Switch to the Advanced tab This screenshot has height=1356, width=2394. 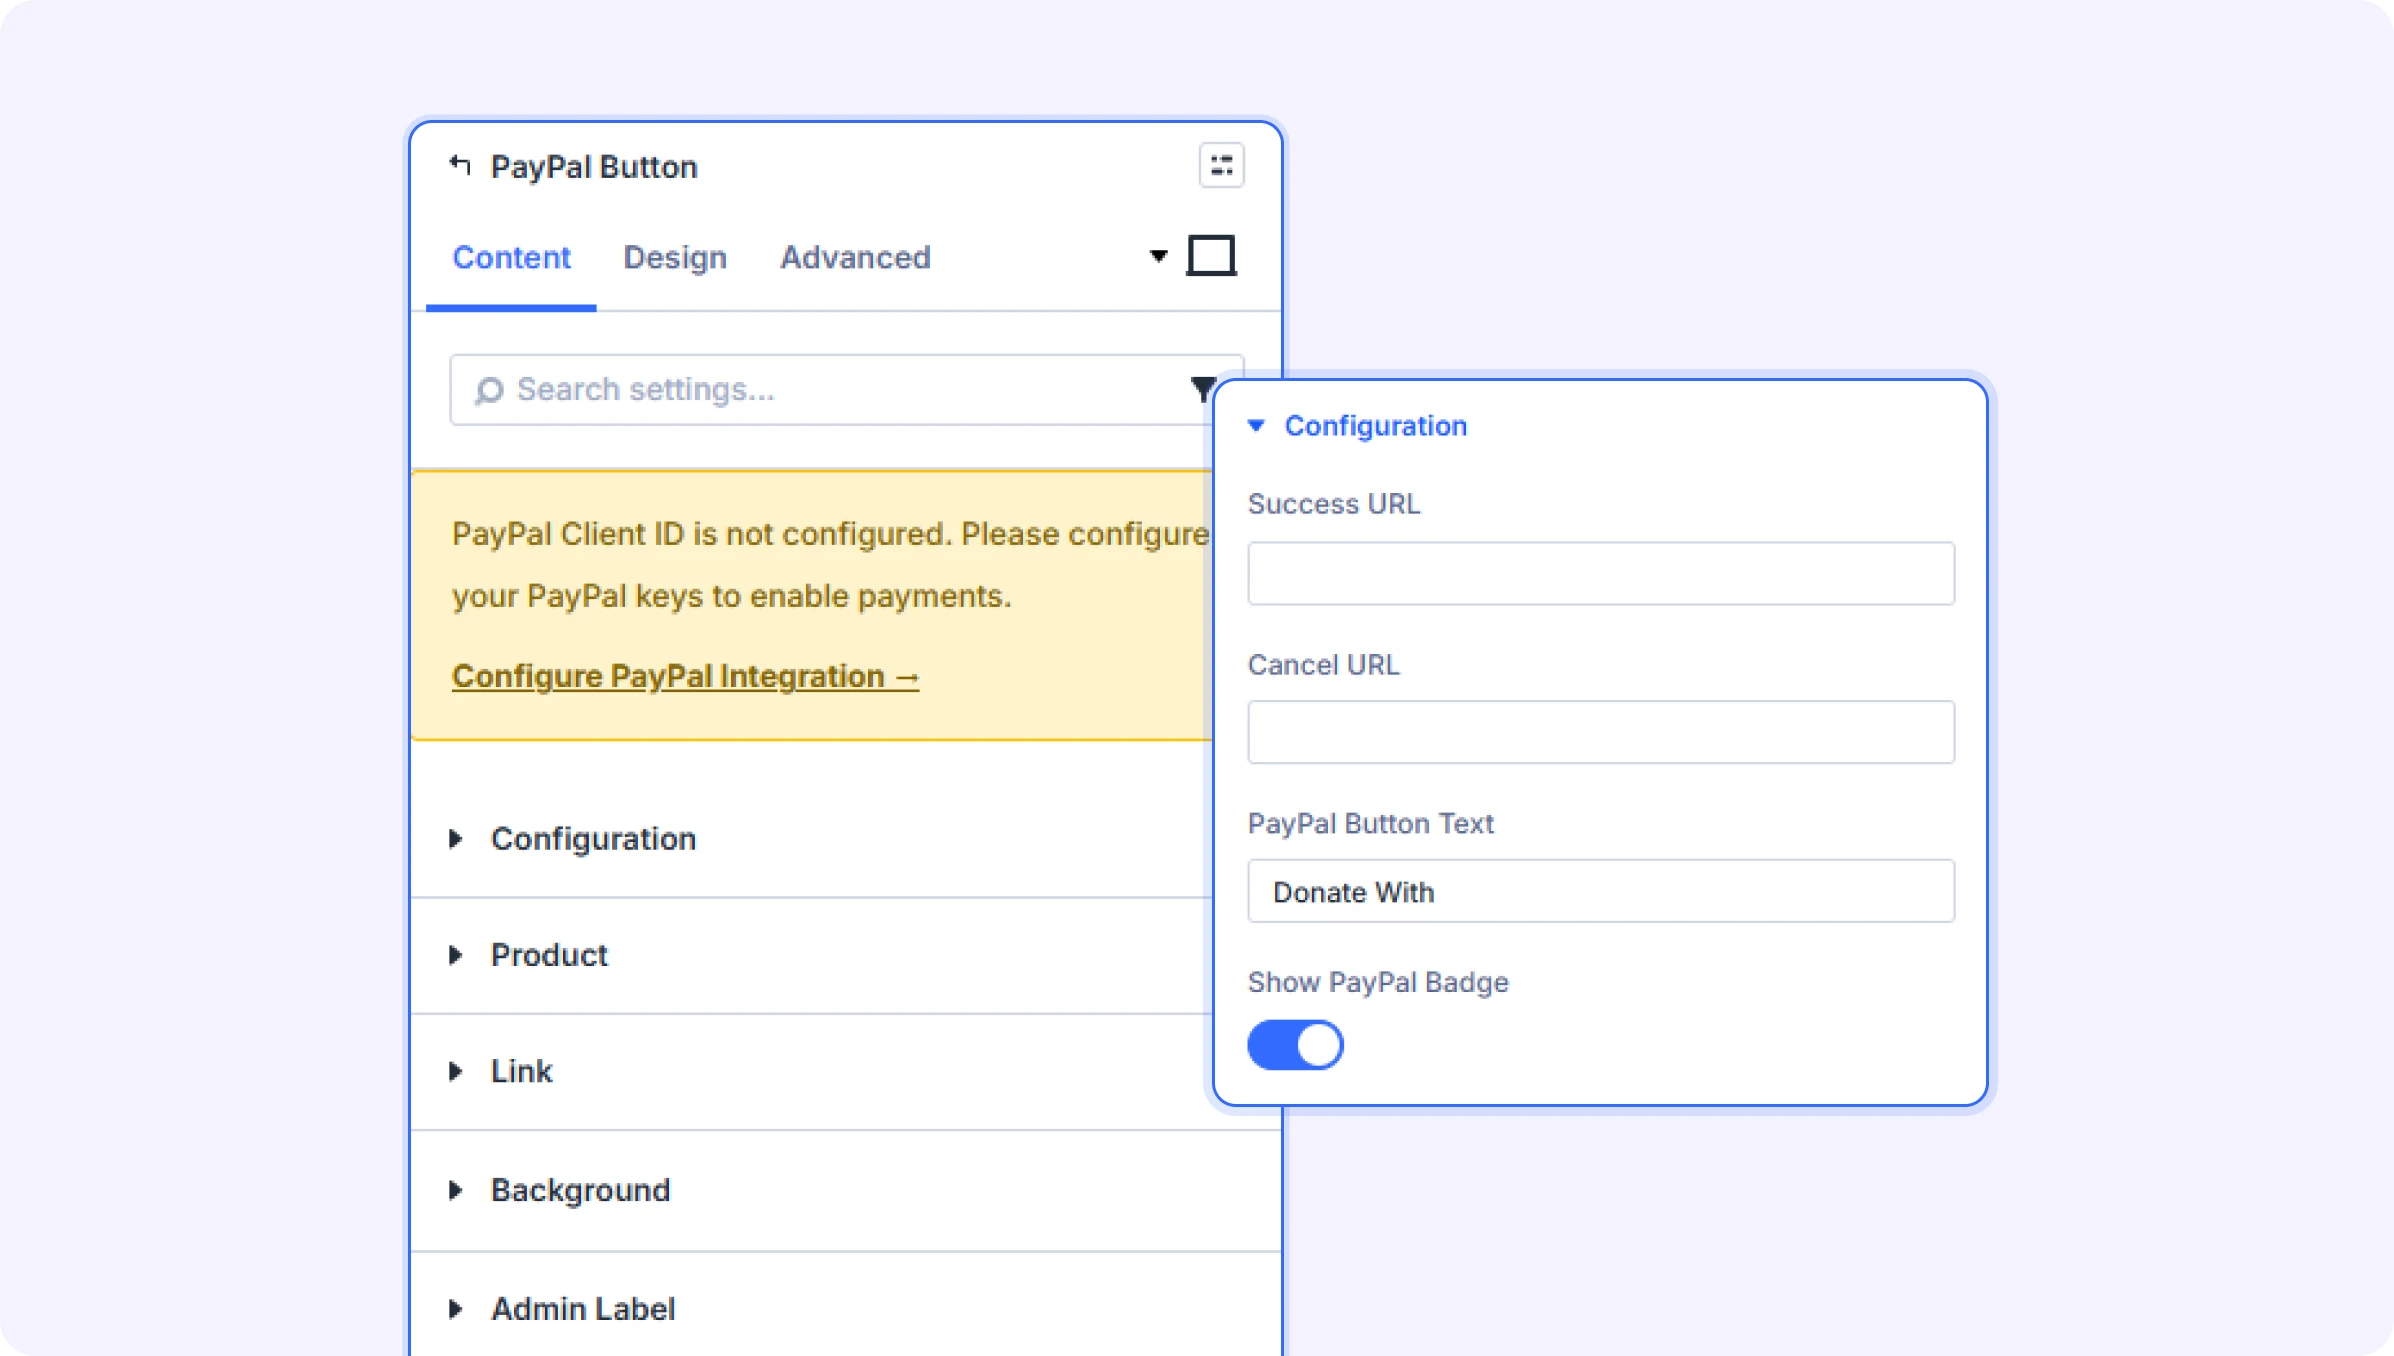855,257
